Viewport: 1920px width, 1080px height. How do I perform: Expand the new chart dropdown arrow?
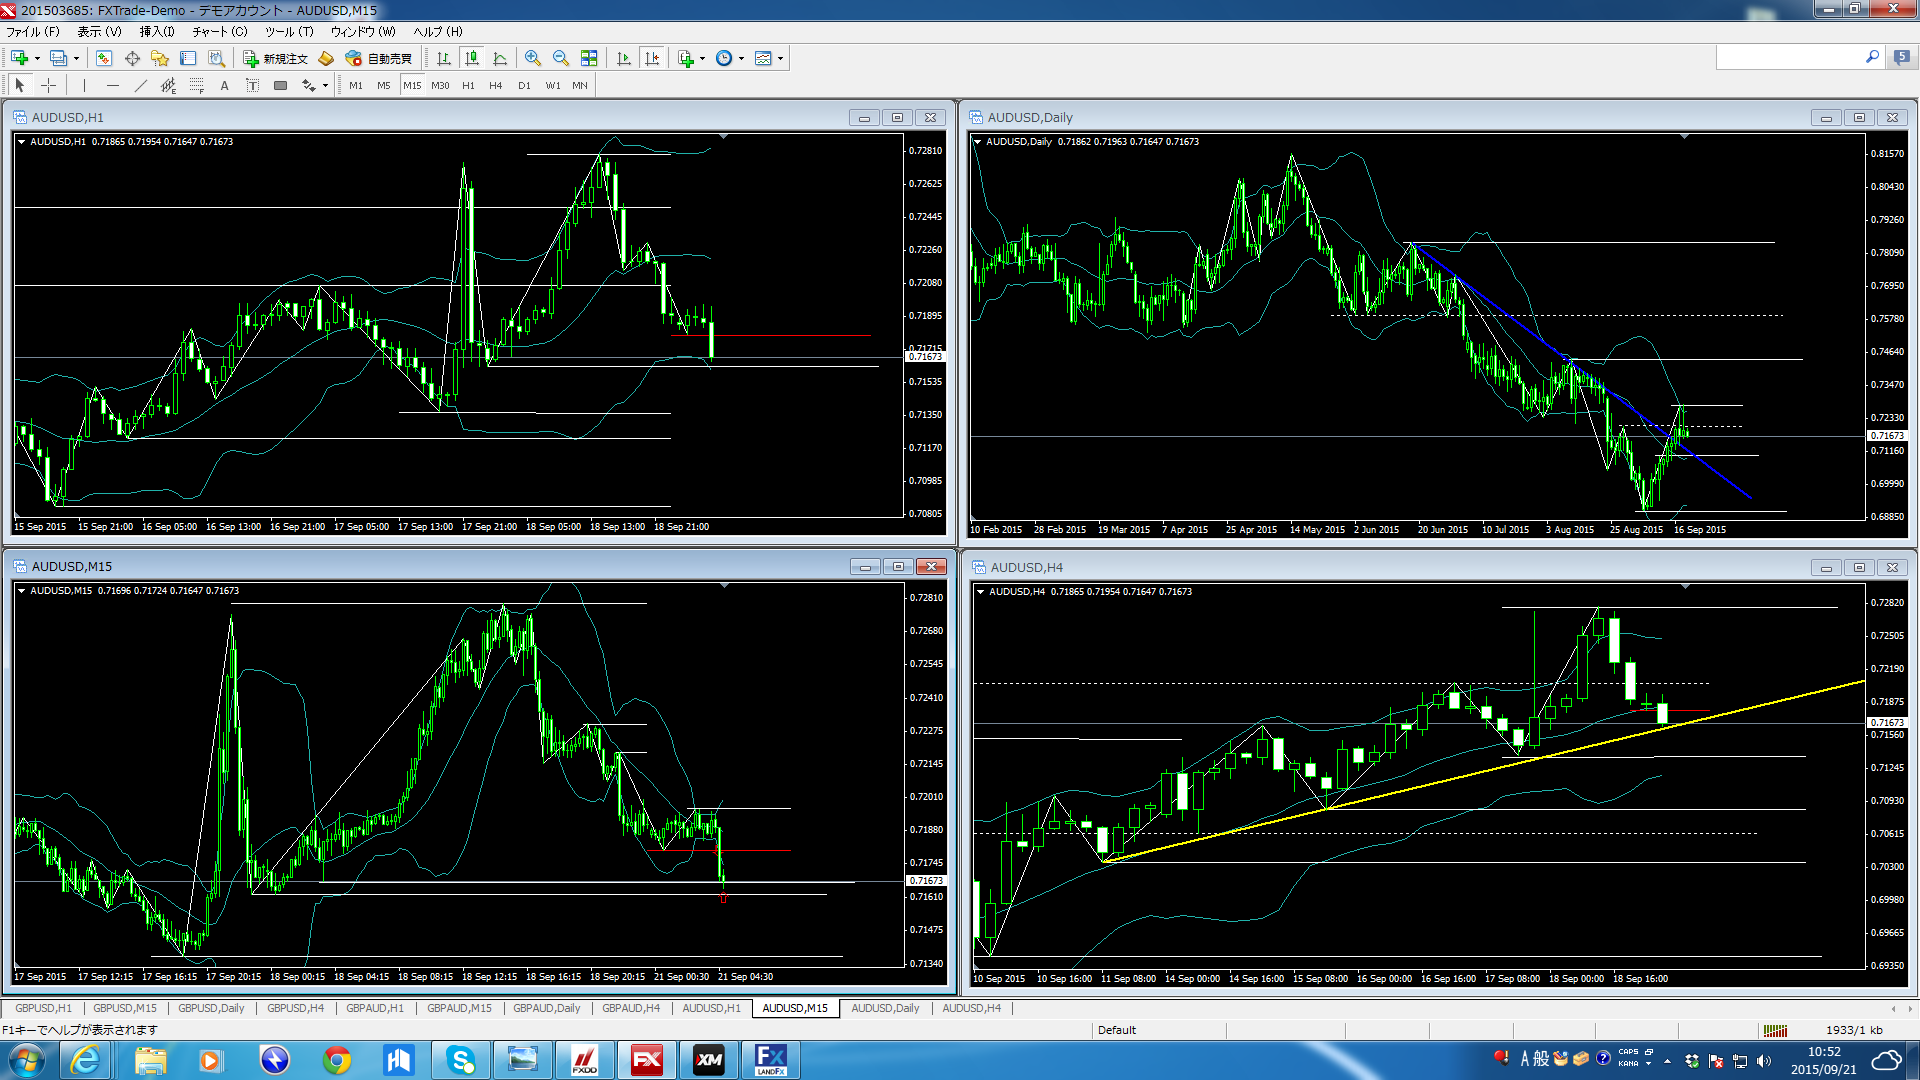tap(37, 58)
